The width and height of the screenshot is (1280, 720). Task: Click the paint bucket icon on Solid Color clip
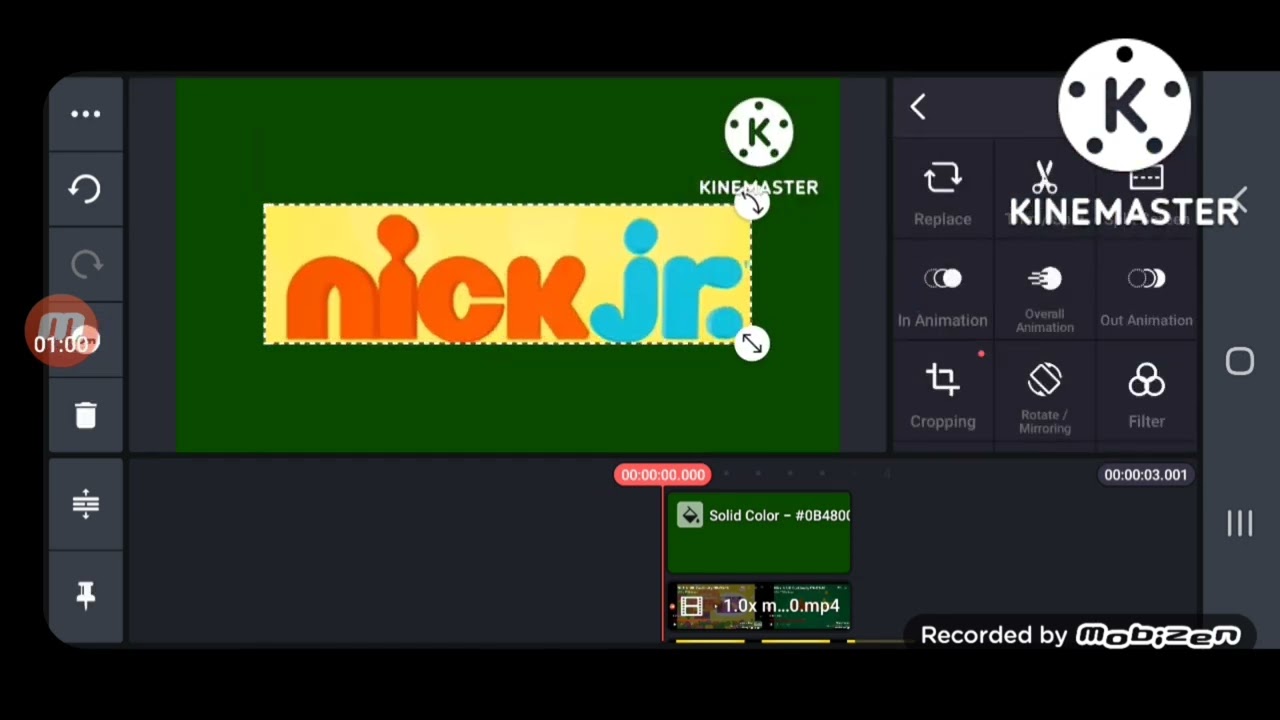(689, 515)
